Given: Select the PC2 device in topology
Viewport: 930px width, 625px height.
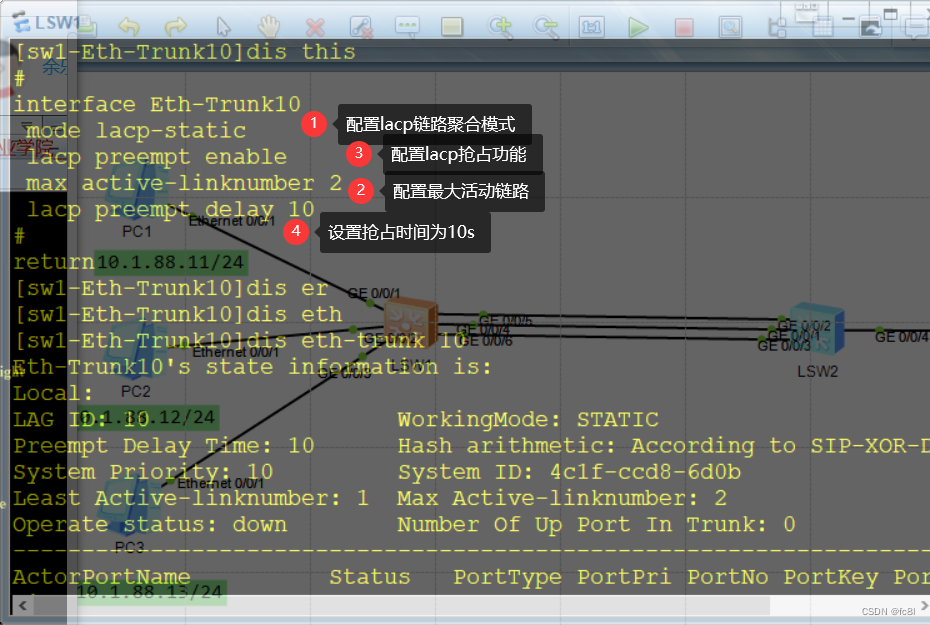Looking at the screenshot, I should tap(136, 351).
